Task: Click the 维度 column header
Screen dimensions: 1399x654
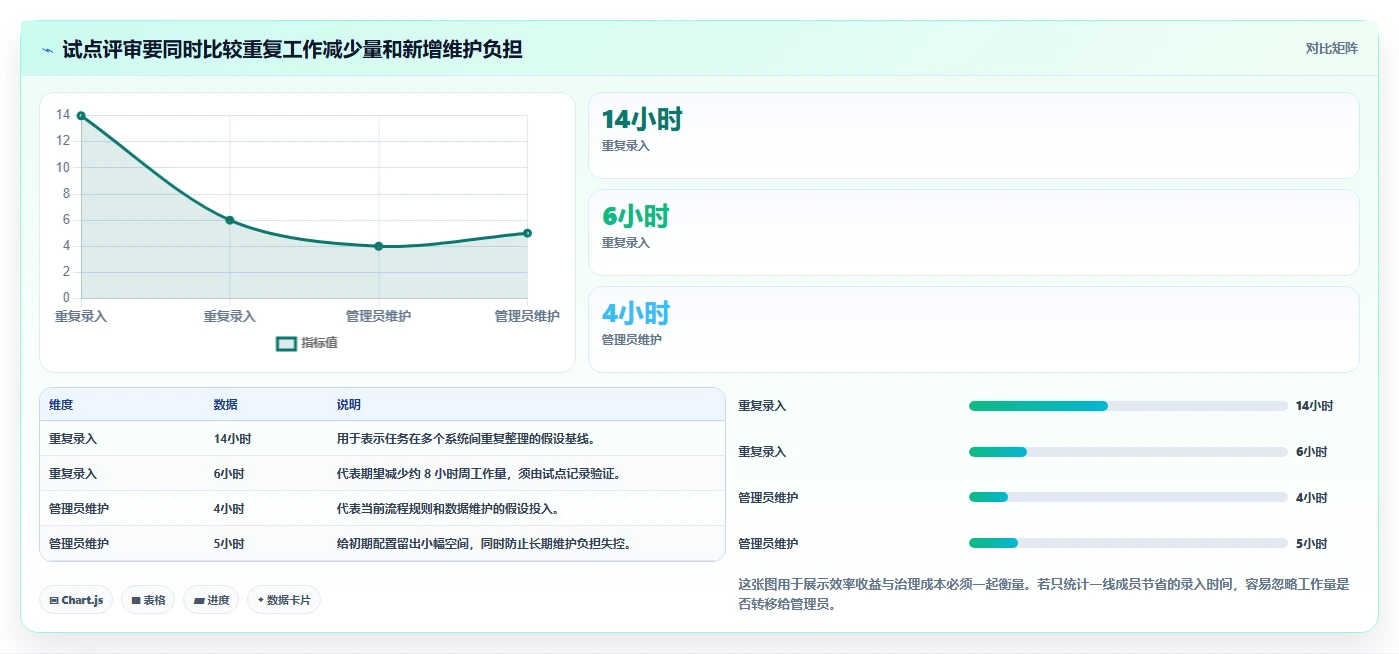Action: (x=61, y=405)
